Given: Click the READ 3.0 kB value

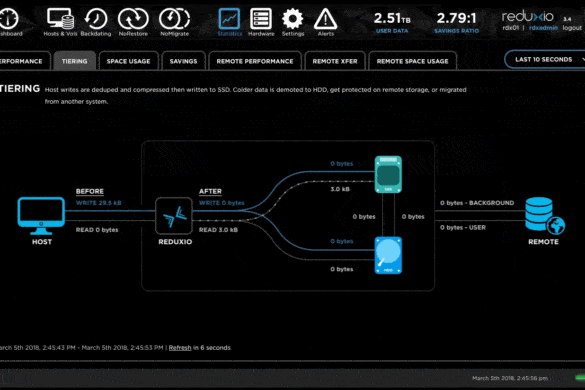Looking at the screenshot, I should click(x=218, y=230).
